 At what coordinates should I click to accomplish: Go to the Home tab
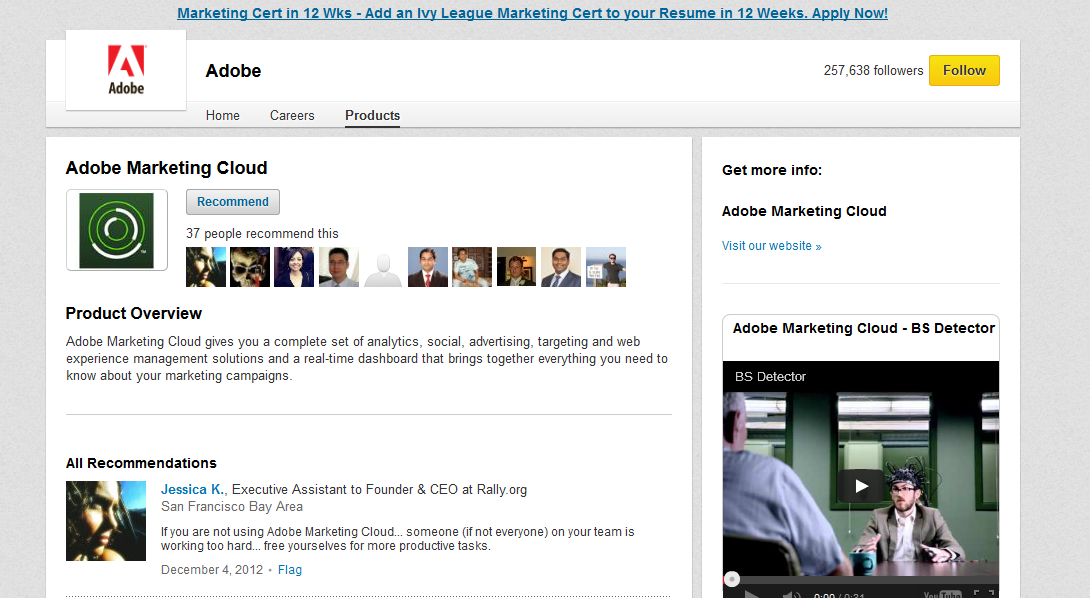pos(222,115)
